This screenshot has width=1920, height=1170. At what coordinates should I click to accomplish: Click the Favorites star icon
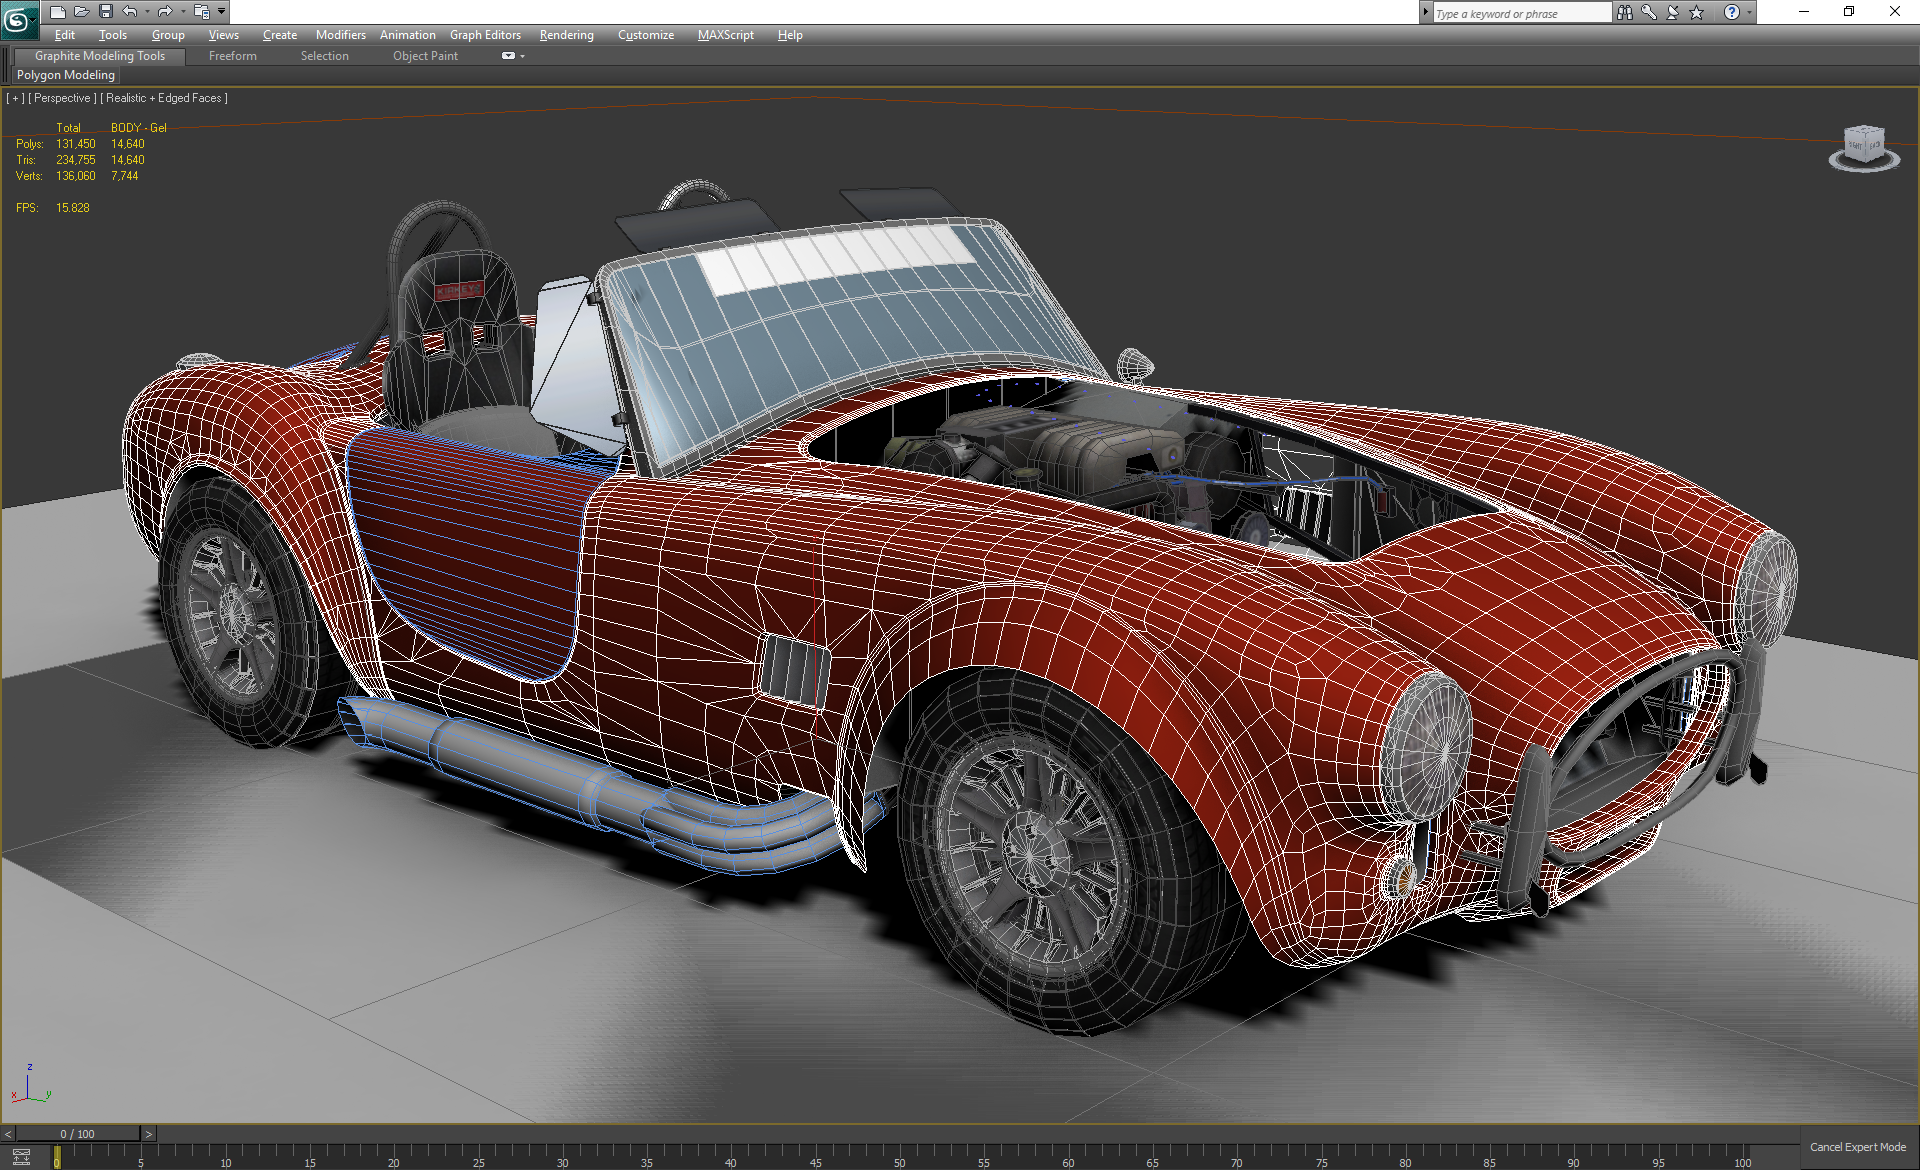coord(1697,12)
